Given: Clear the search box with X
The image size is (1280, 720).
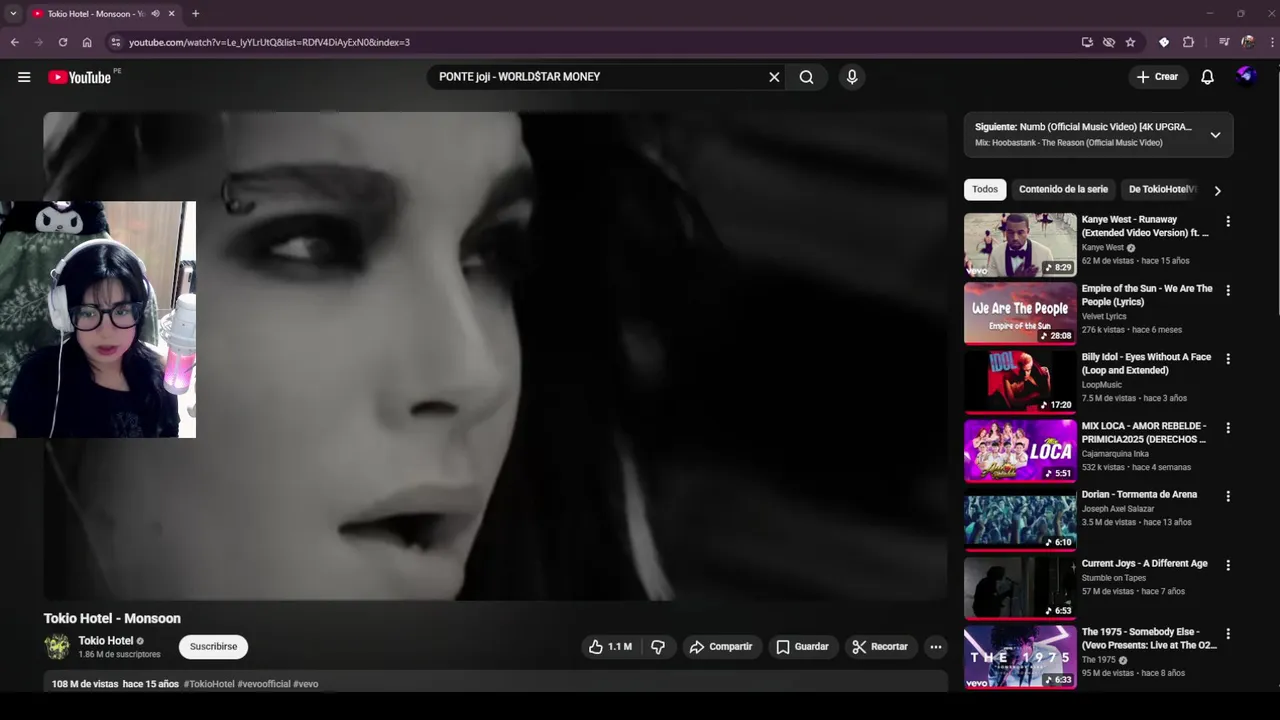Looking at the screenshot, I should tap(774, 77).
